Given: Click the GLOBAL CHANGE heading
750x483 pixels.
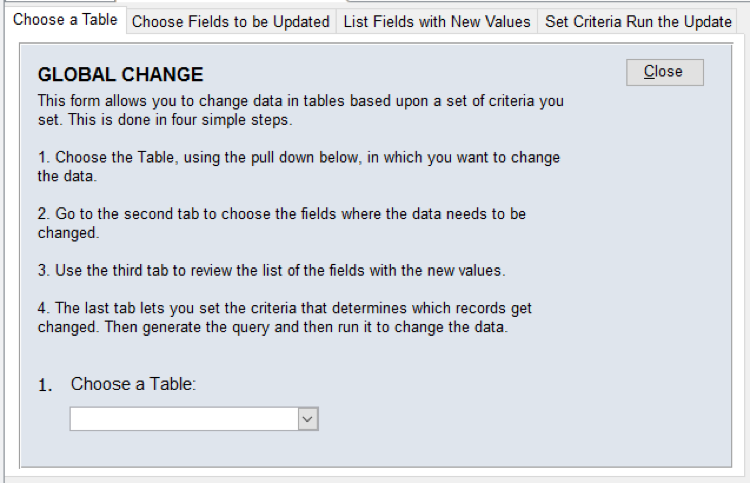Looking at the screenshot, I should pyautogui.click(x=120, y=75).
